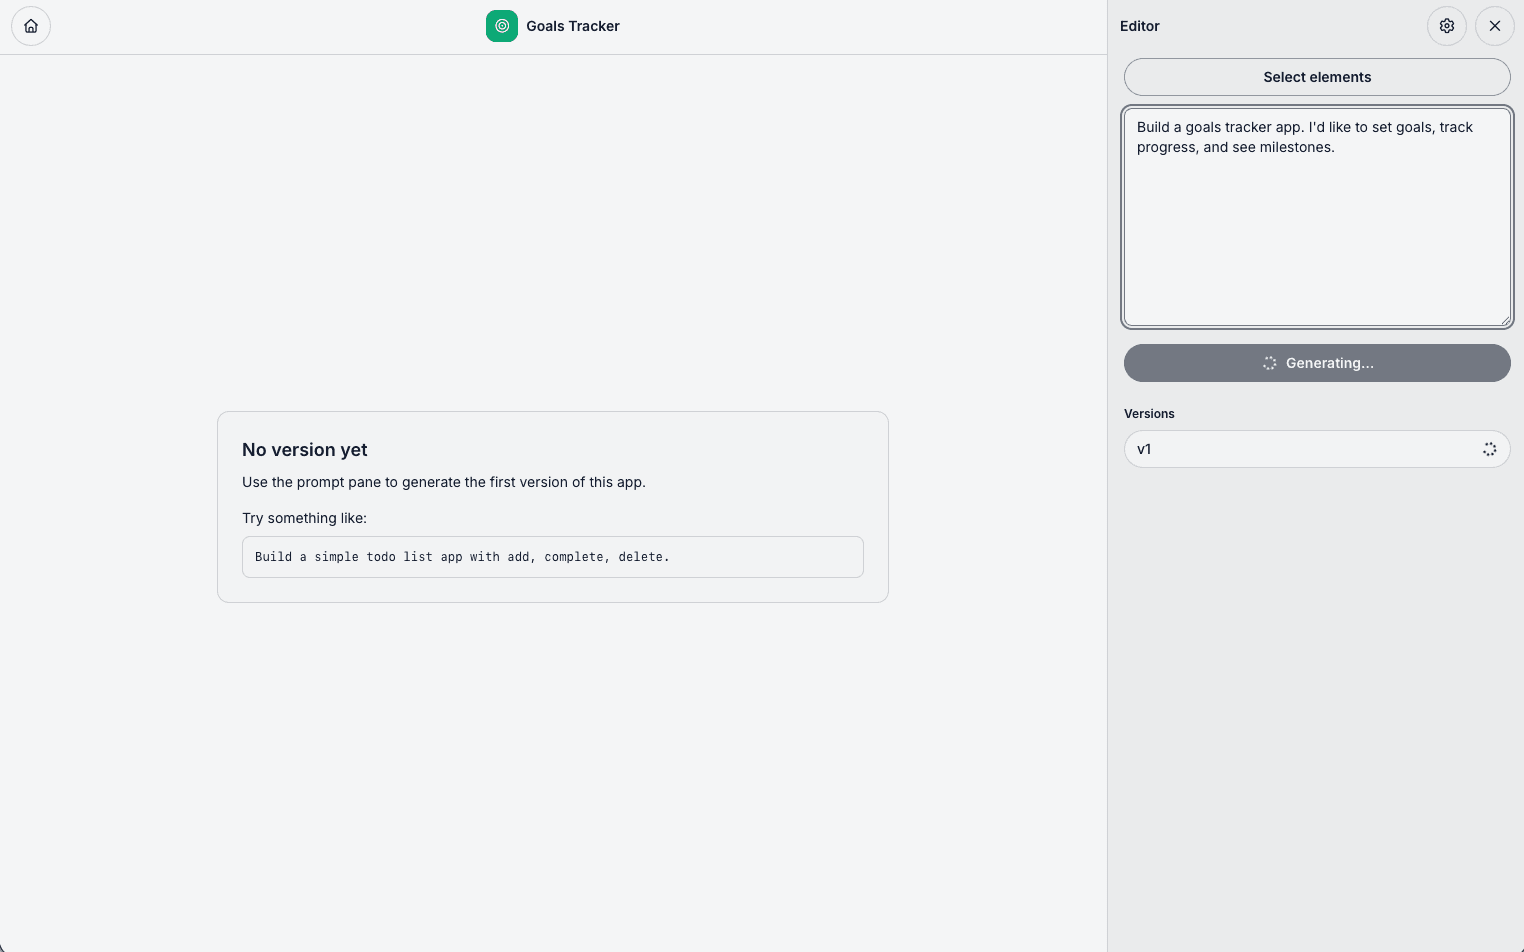This screenshot has width=1524, height=952.
Task: Click the No version yet card
Action: (552, 506)
